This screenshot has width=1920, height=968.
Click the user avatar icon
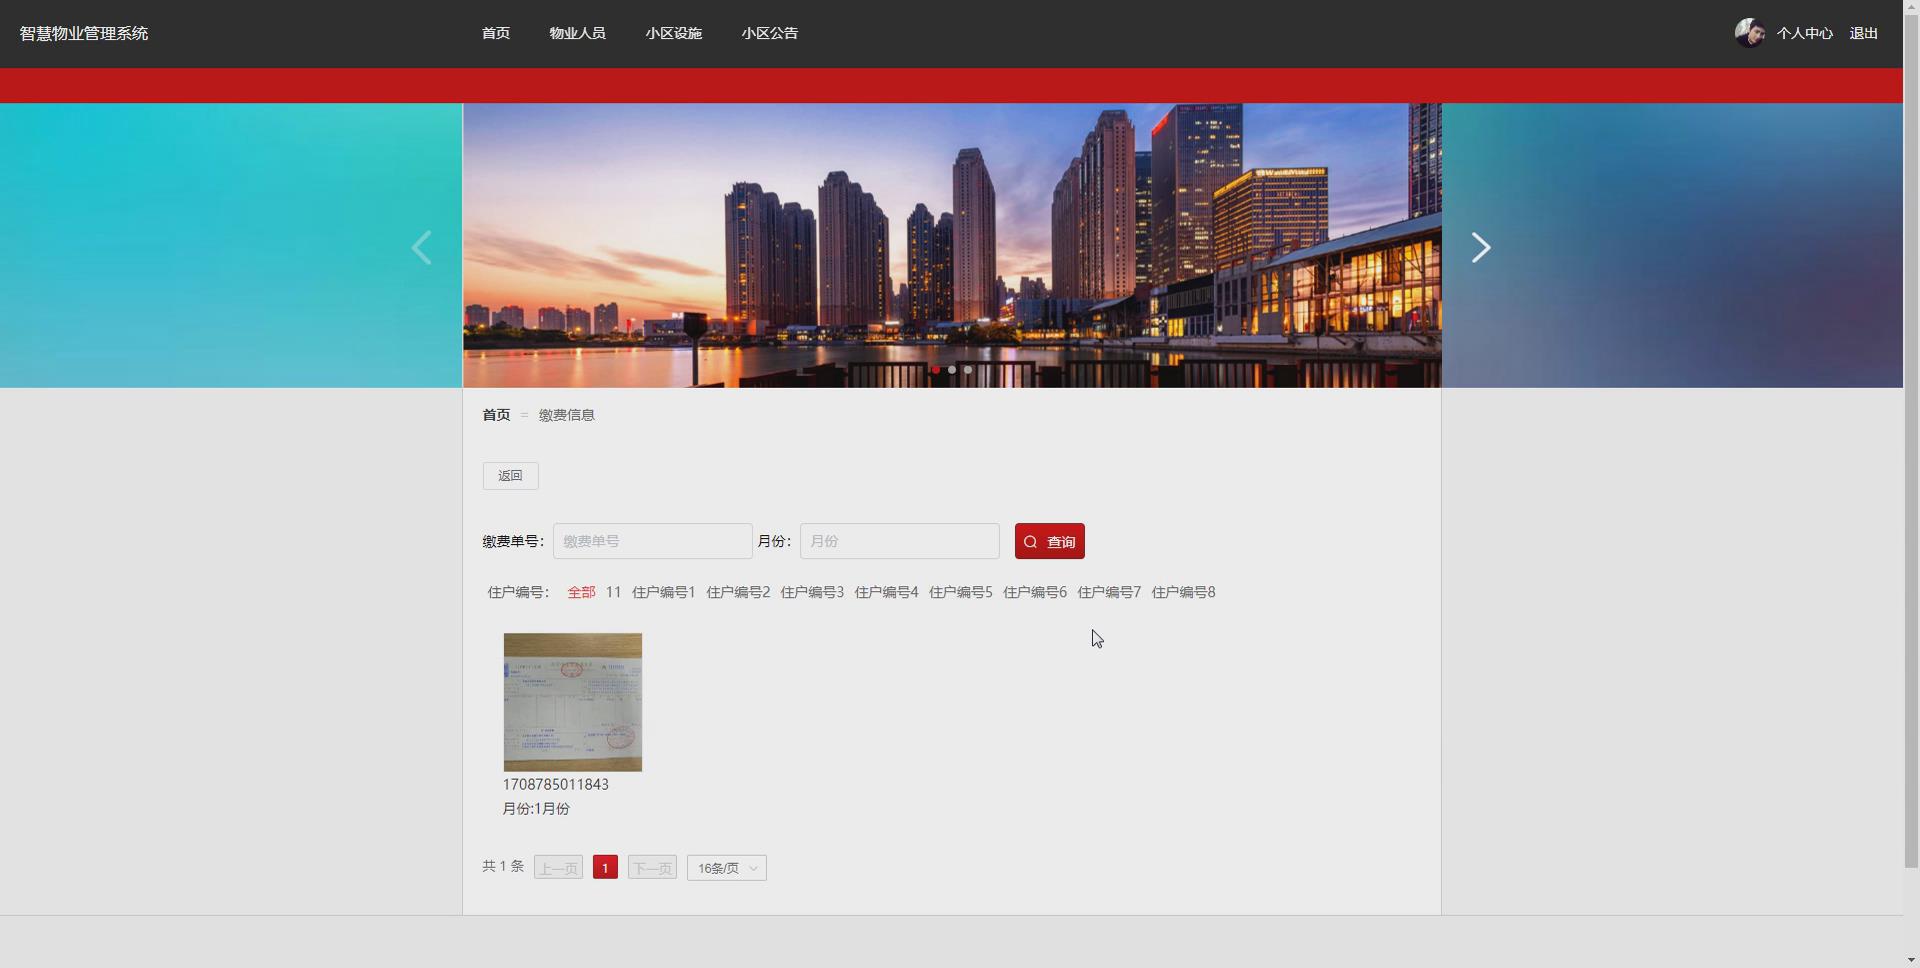point(1749,33)
